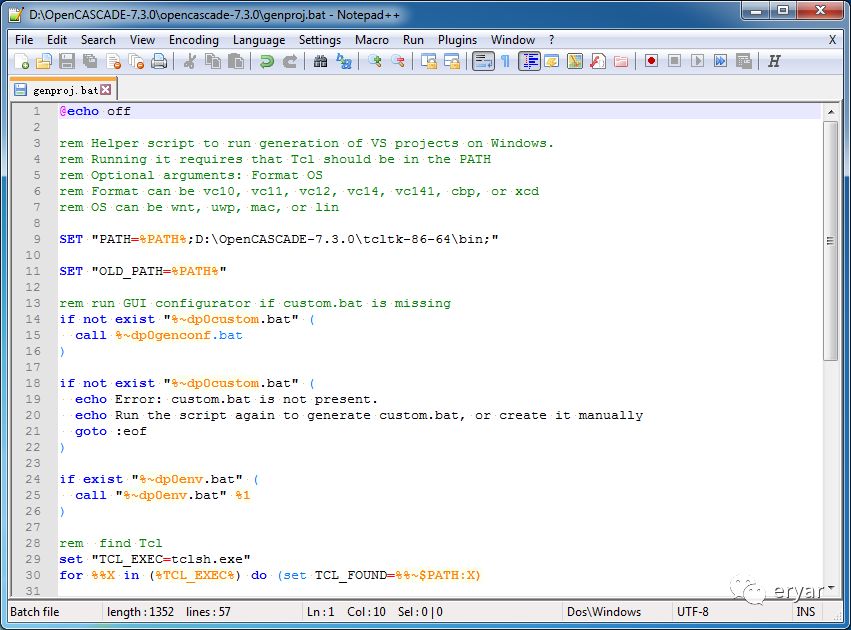The height and width of the screenshot is (630, 851).
Task: Open the Language menu dropdown
Action: (258, 40)
